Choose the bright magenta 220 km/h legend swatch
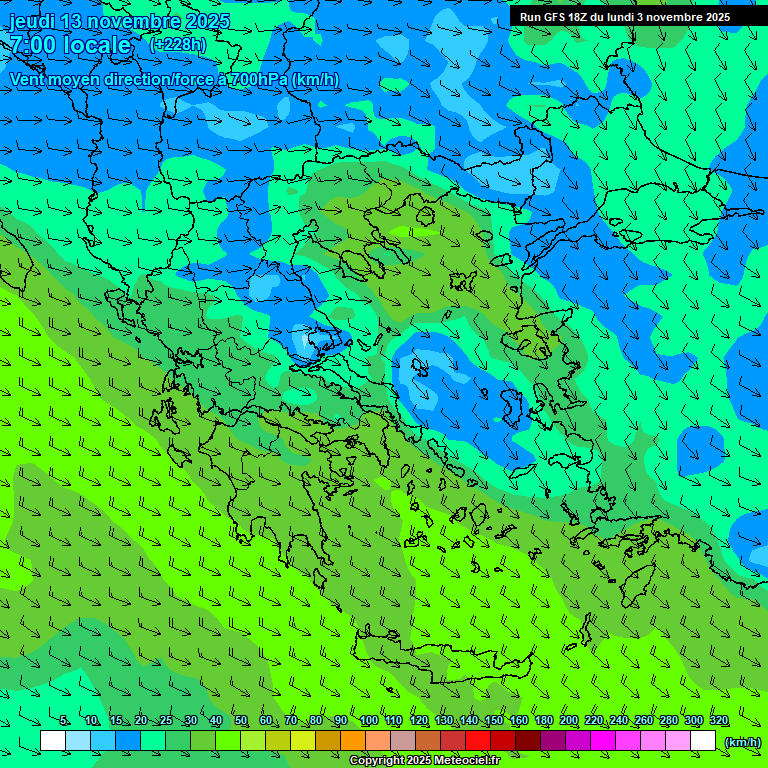The height and width of the screenshot is (768, 768). (603, 741)
